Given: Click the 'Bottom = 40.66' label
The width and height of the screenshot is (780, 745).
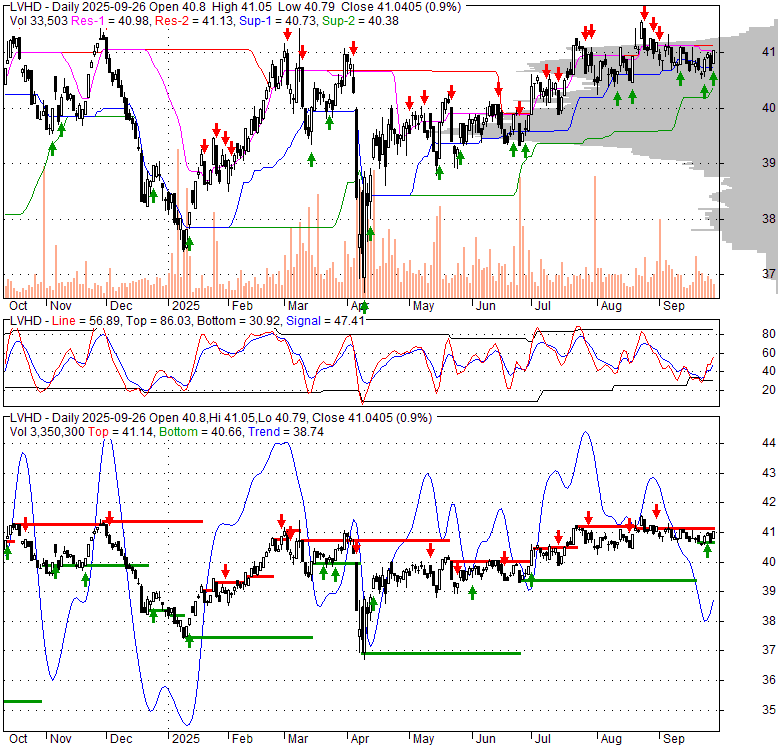Looking at the screenshot, I should [200, 432].
